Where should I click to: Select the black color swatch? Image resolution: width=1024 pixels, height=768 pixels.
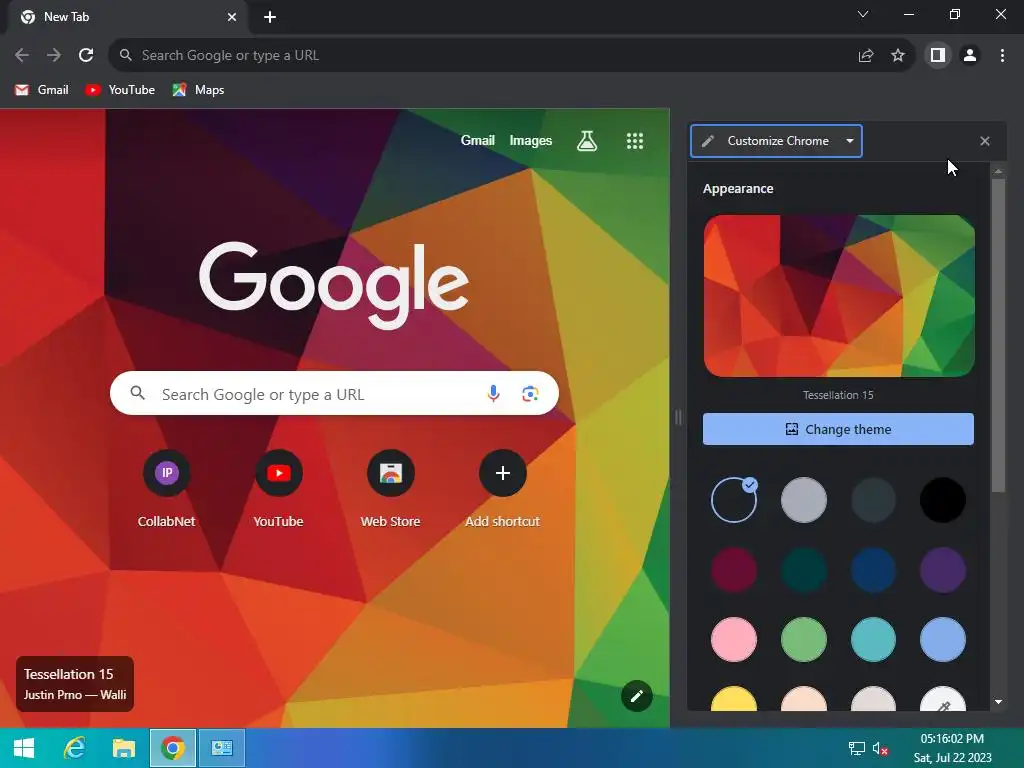coord(942,500)
